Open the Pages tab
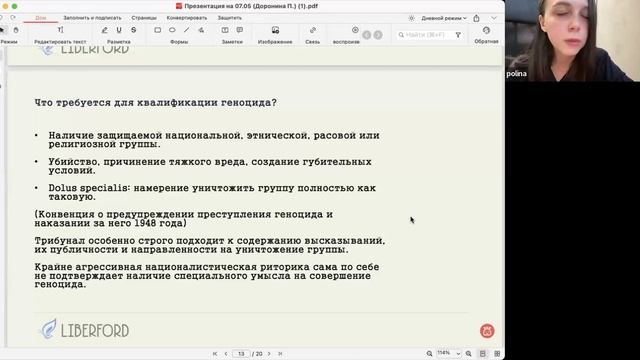This screenshot has height=360, width=640. (144, 18)
